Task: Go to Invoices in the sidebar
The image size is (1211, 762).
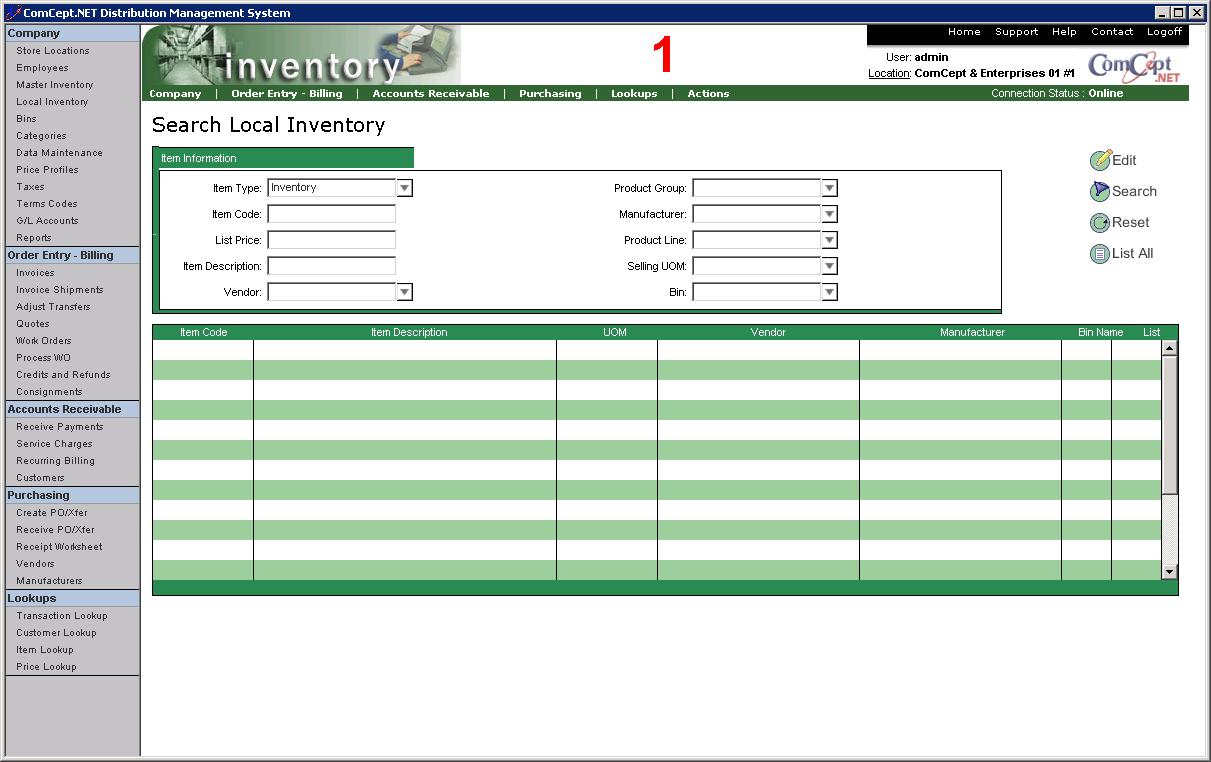Action: (35, 273)
